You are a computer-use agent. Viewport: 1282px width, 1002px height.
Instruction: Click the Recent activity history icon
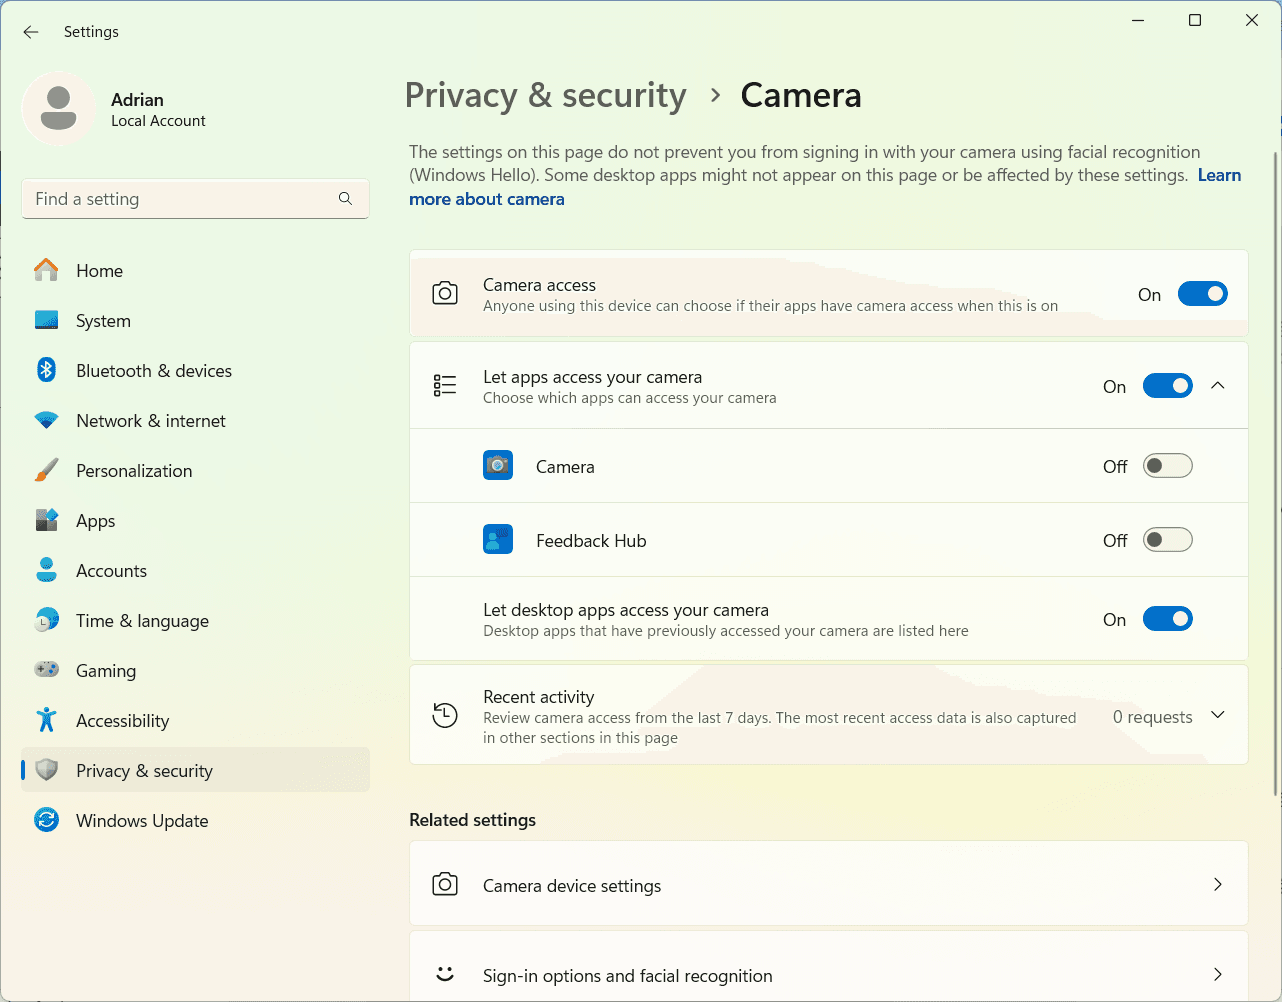(x=445, y=715)
